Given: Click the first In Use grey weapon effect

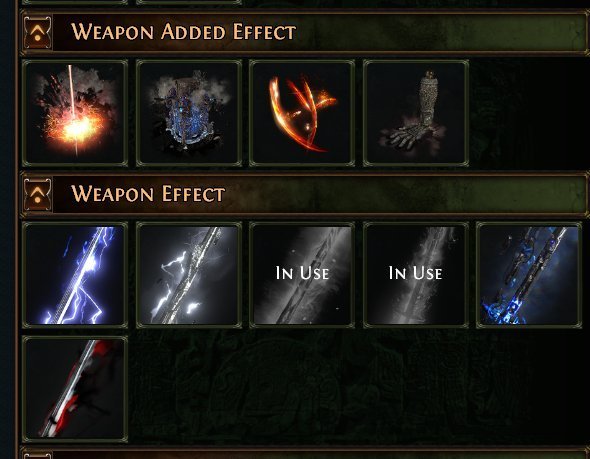Looking at the screenshot, I should point(302,275).
